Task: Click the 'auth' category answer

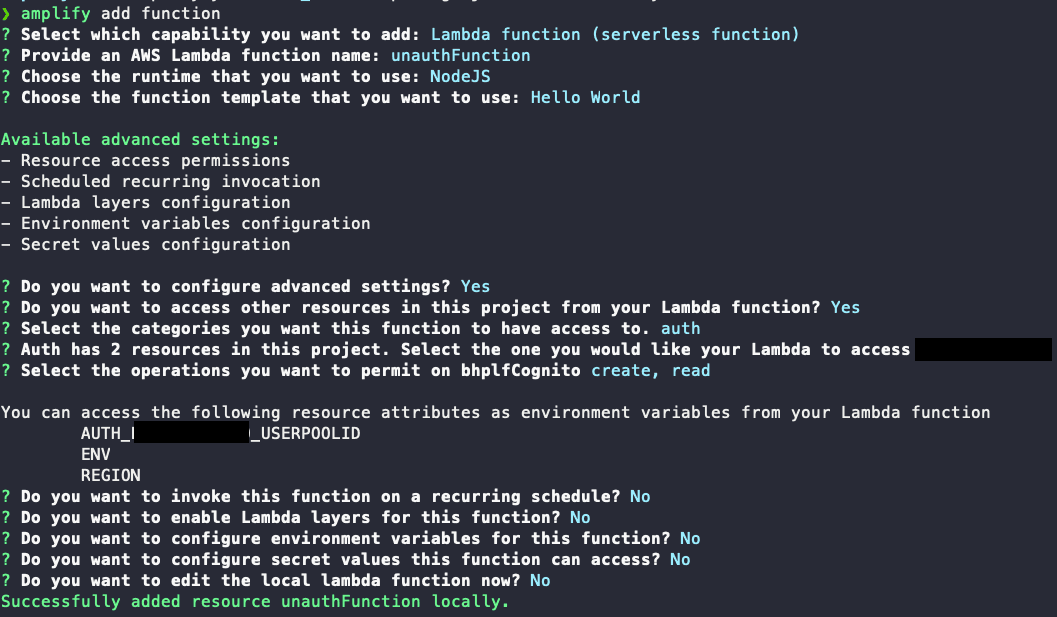Action: coord(680,328)
